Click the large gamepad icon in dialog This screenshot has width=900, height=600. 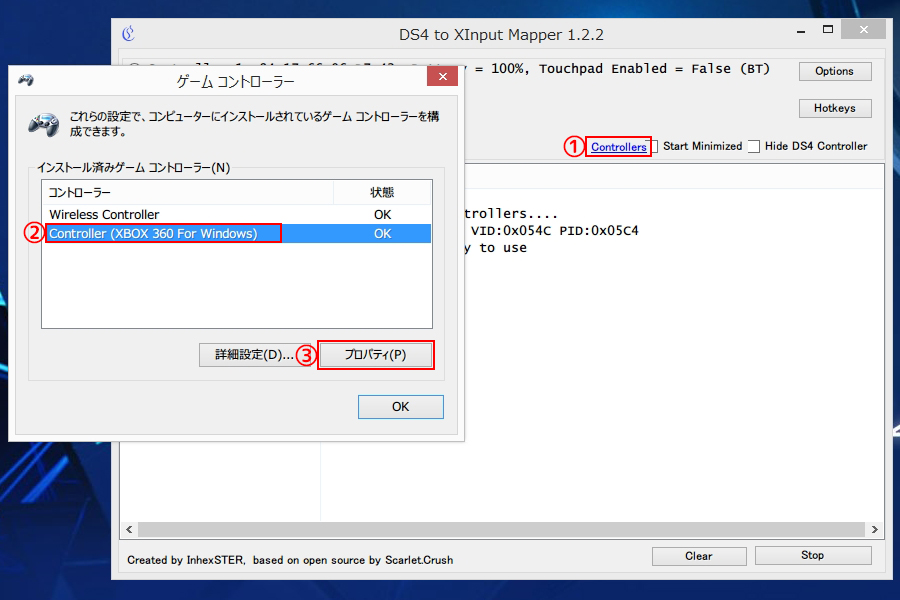[x=44, y=124]
